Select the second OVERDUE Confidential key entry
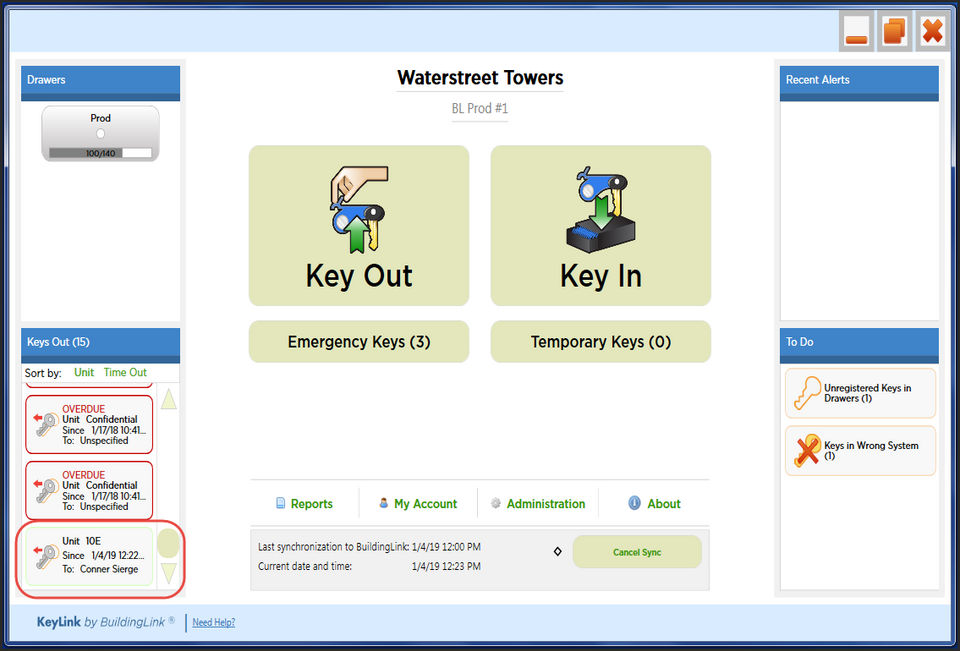Viewport: 960px width, 651px height. [89, 491]
